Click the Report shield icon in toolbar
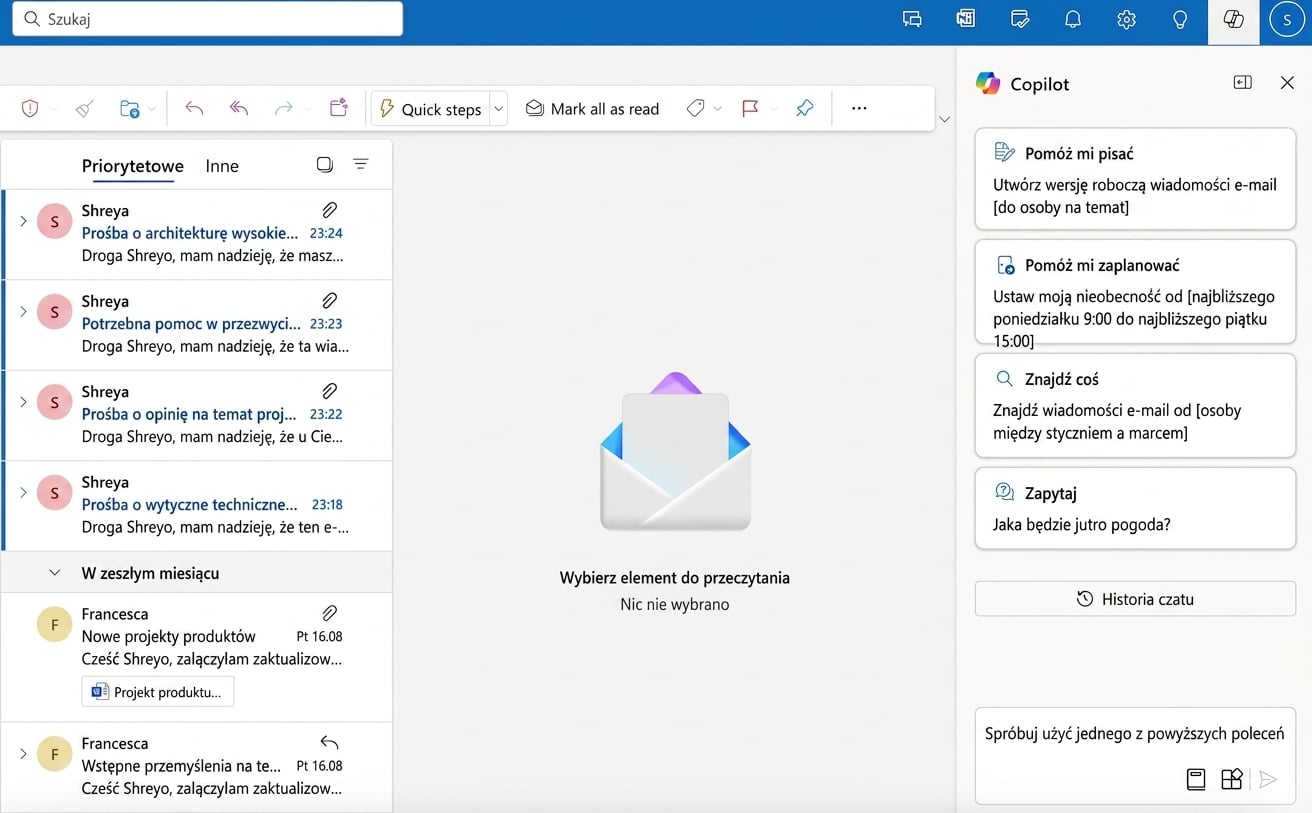 30,109
